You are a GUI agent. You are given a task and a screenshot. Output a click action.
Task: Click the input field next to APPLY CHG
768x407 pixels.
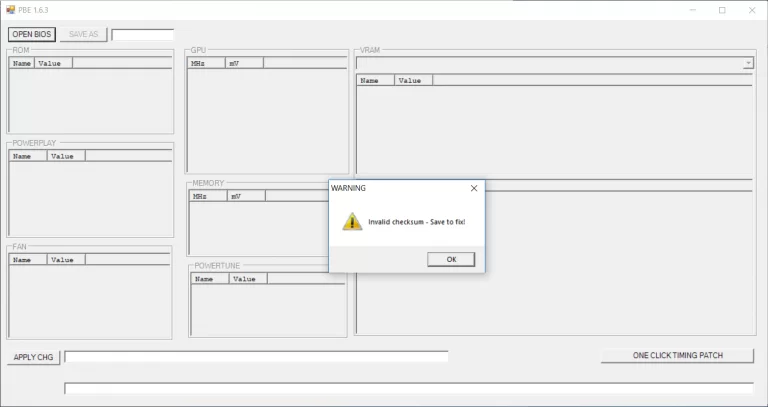[x=256, y=357]
